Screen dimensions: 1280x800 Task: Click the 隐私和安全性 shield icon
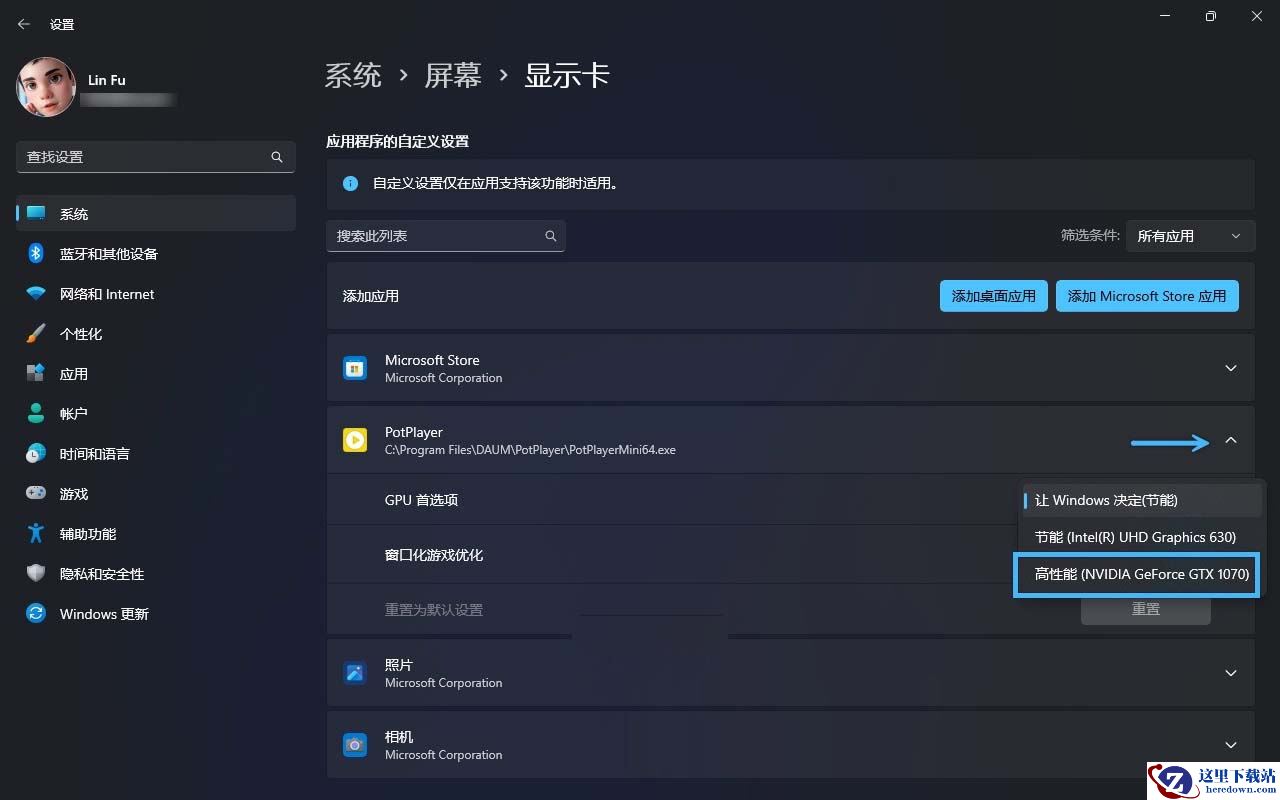(x=36, y=574)
